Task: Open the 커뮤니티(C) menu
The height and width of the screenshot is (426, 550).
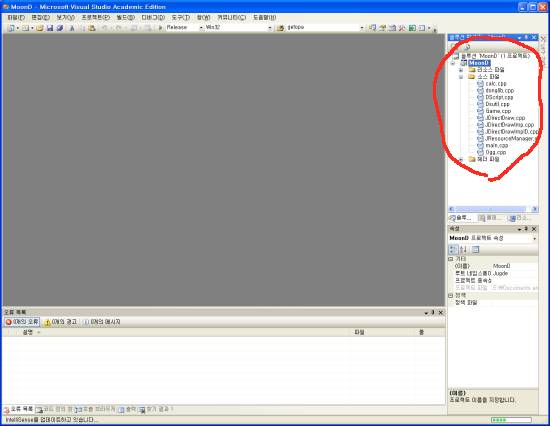Action: point(232,18)
